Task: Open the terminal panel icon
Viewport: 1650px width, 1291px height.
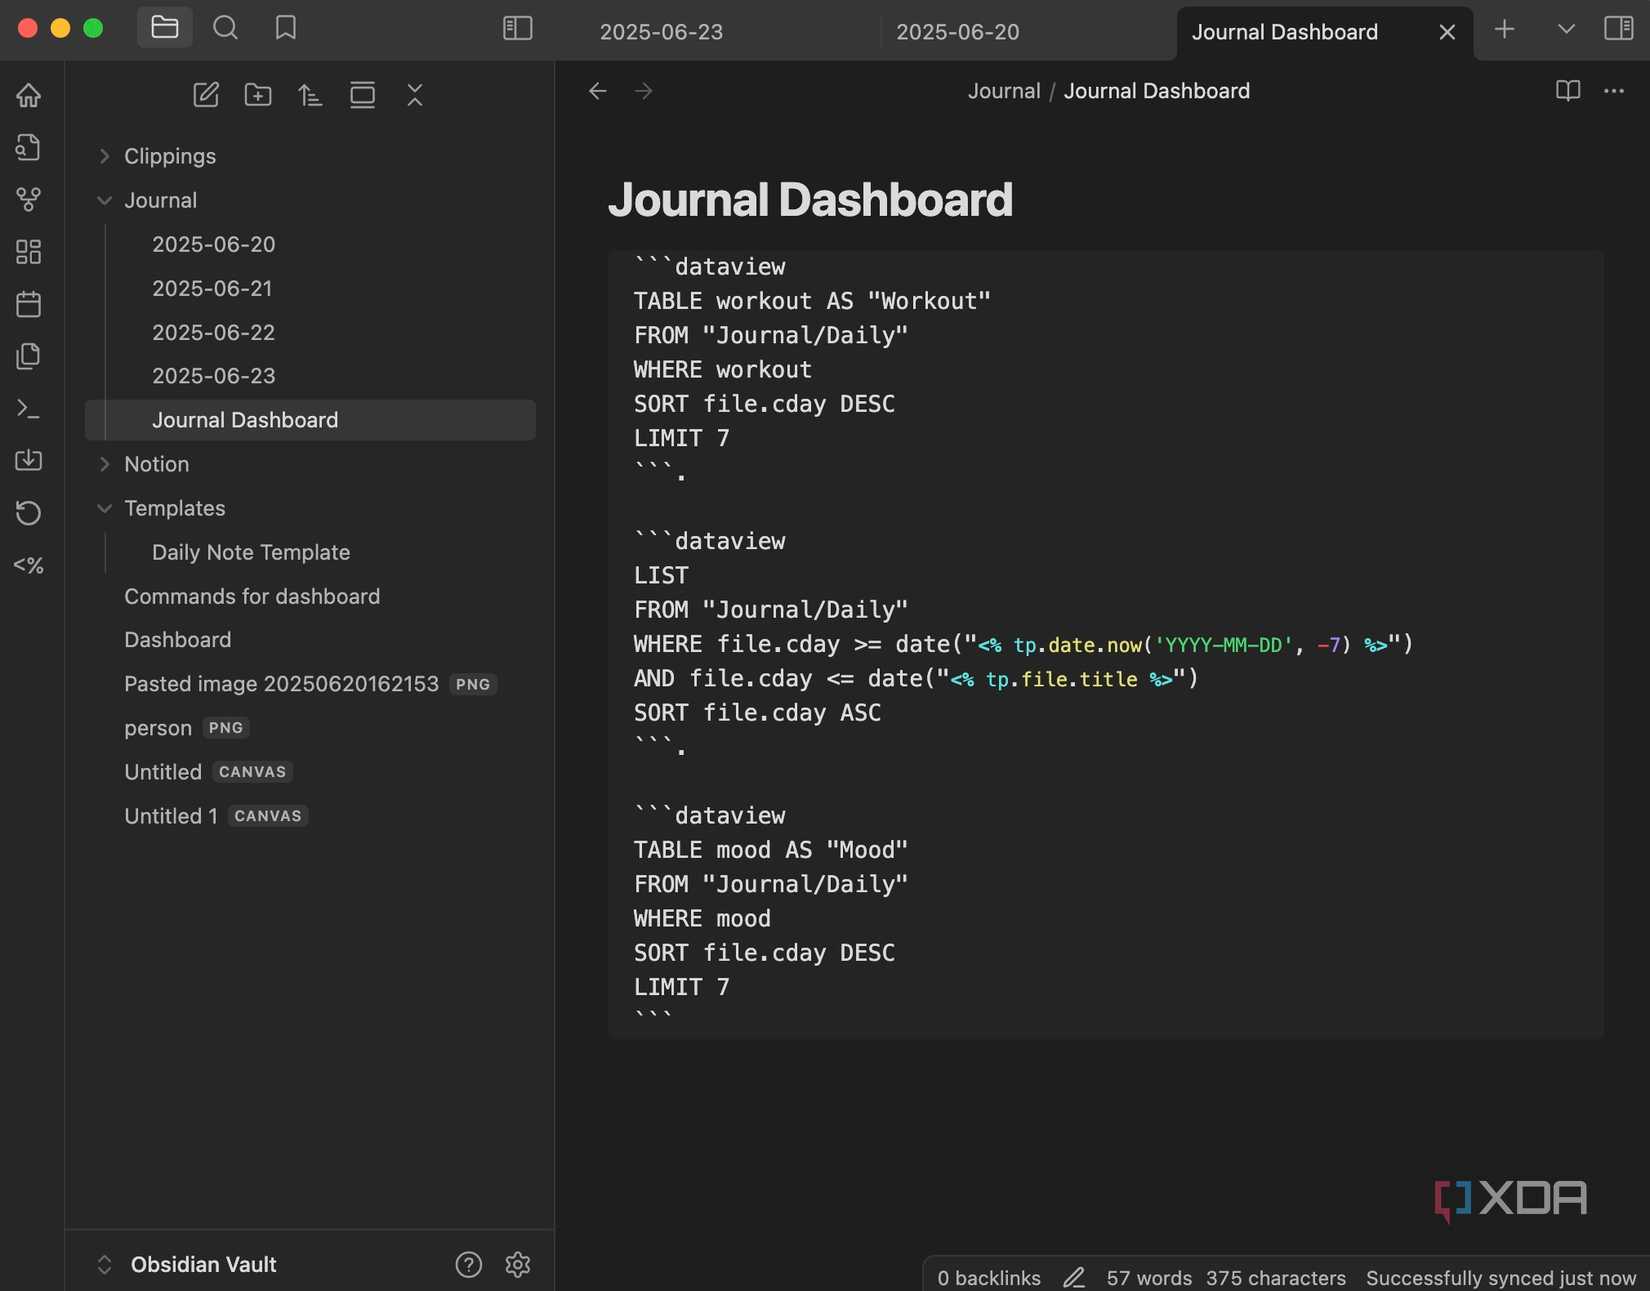Action: click(29, 408)
